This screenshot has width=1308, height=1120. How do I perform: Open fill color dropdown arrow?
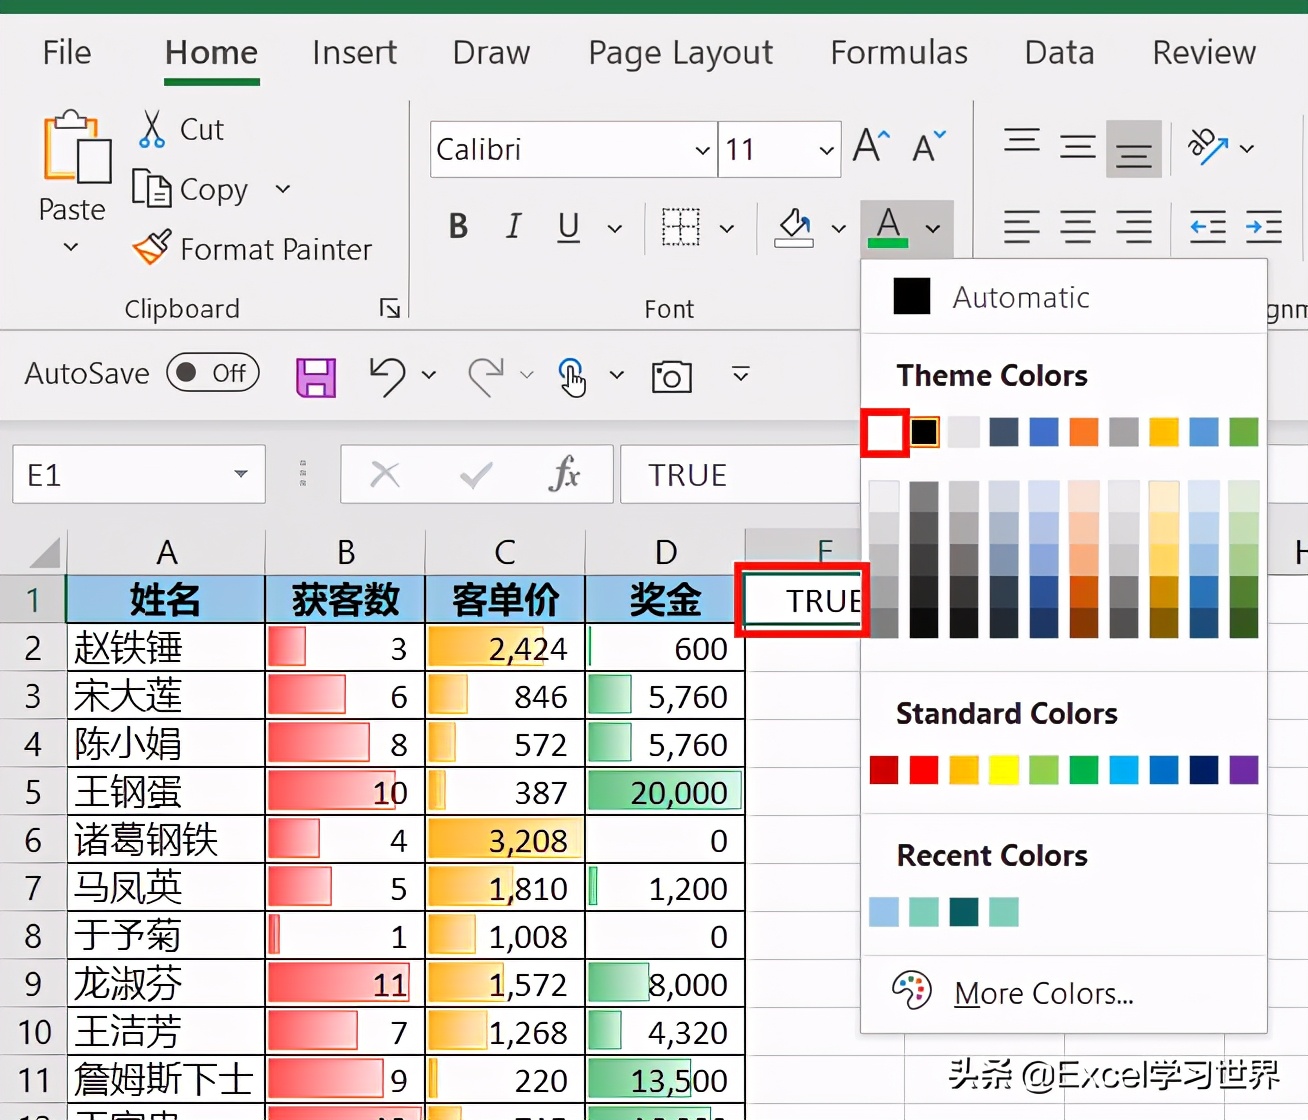point(839,229)
